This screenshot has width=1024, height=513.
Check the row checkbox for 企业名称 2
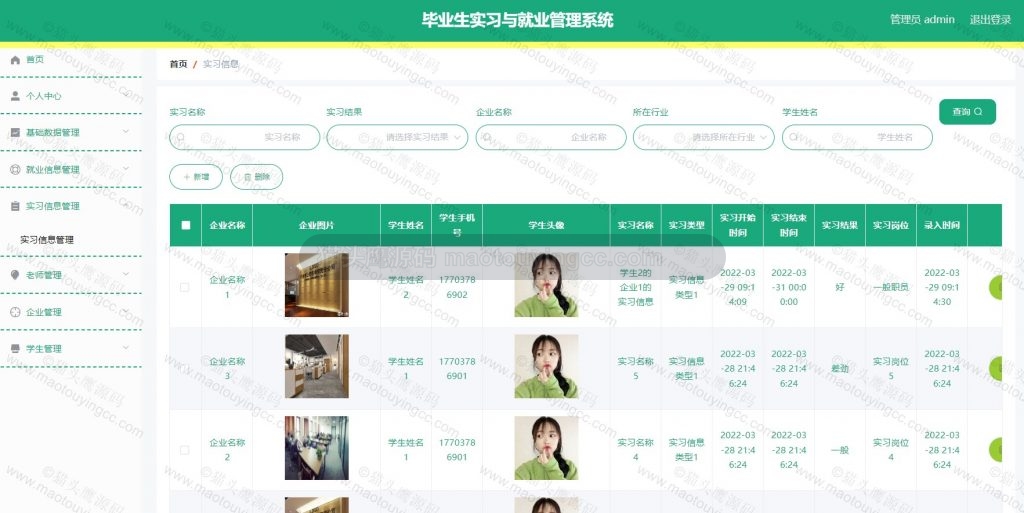pyautogui.click(x=185, y=450)
